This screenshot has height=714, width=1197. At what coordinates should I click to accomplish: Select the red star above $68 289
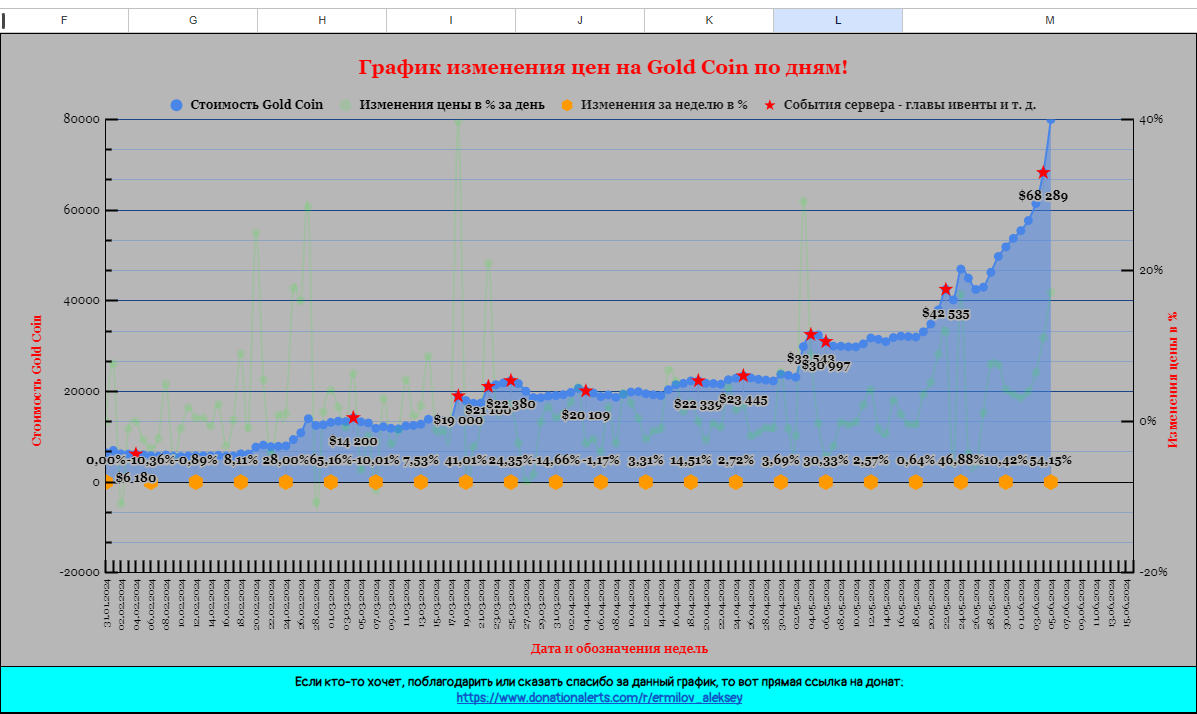(x=1043, y=173)
